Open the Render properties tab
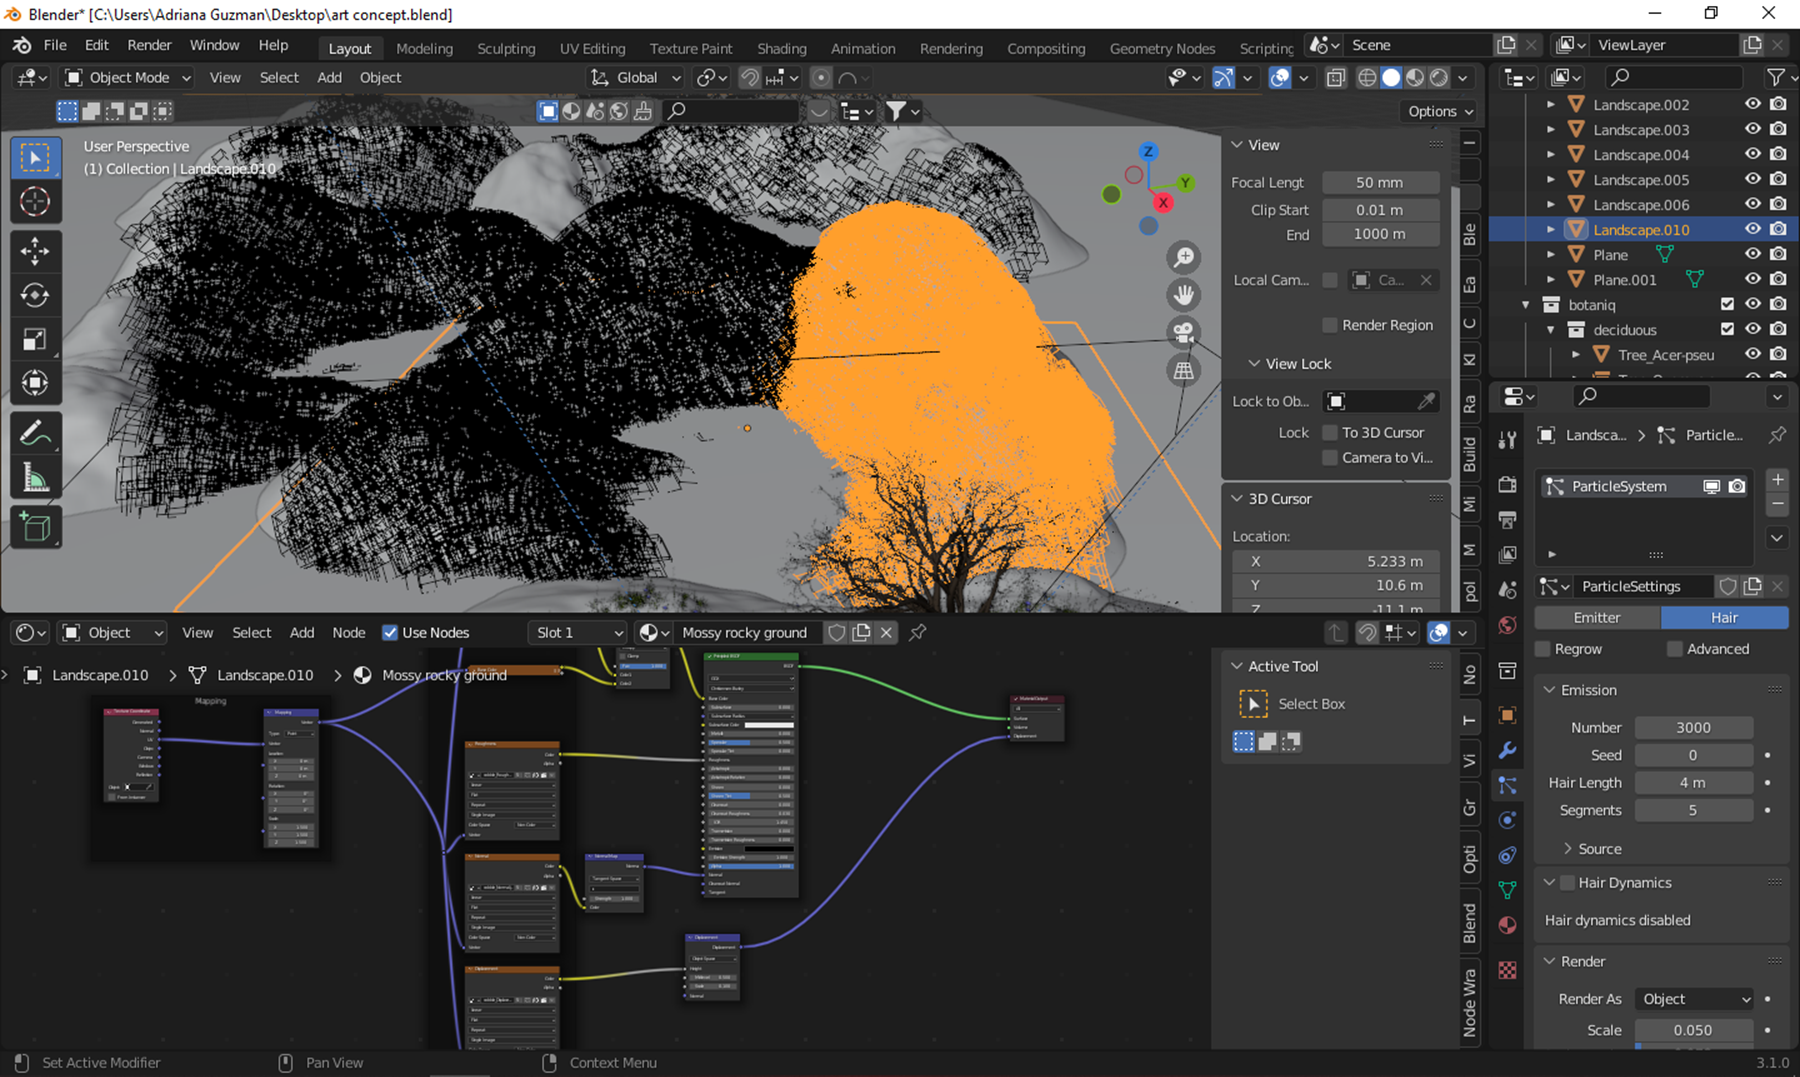1800x1077 pixels. coord(1508,485)
